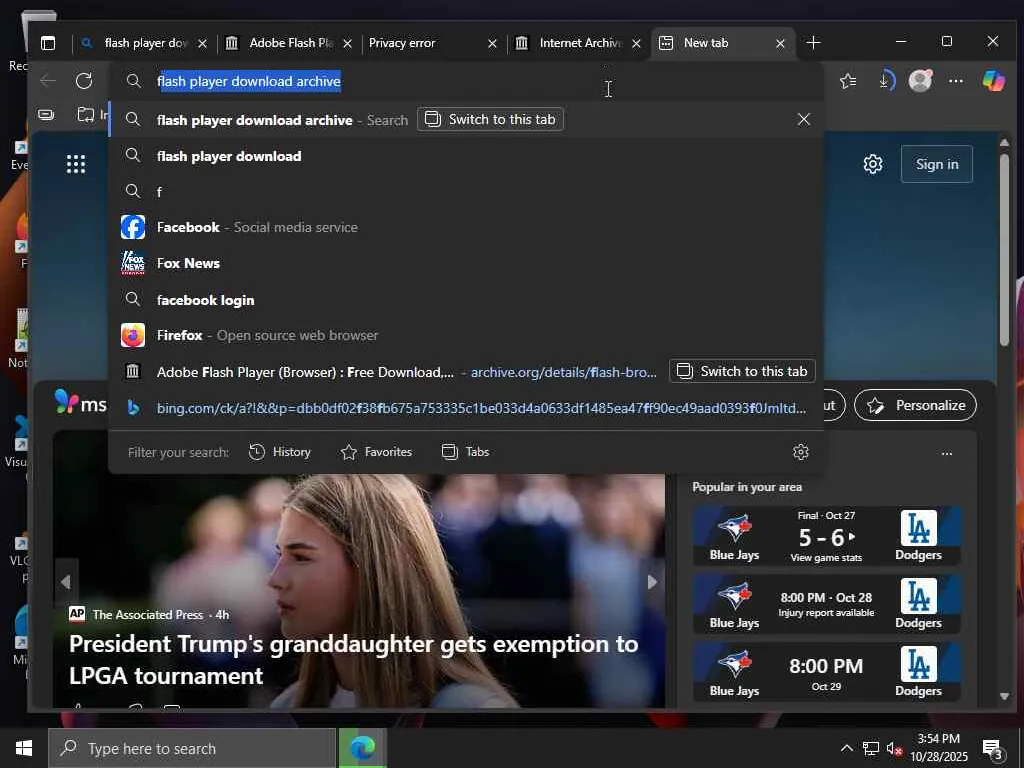1024x768 pixels.
Task: Open the 8:00 PM Oct 29 game card
Action: [x=827, y=672]
